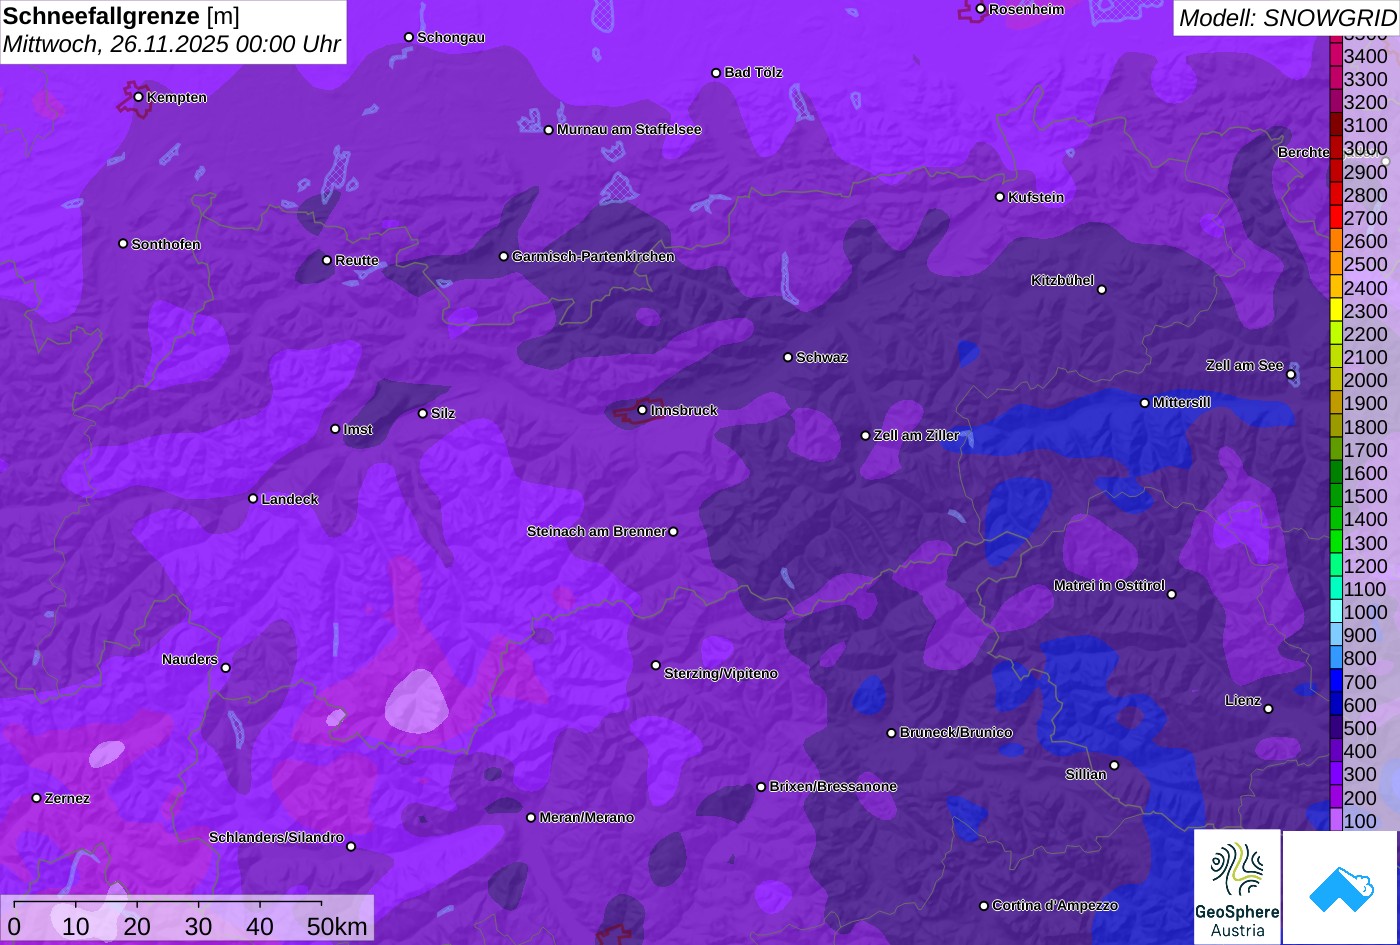This screenshot has width=1400, height=945.
Task: Pick the green 1500 legend color swatch
Action: pyautogui.click(x=1335, y=497)
